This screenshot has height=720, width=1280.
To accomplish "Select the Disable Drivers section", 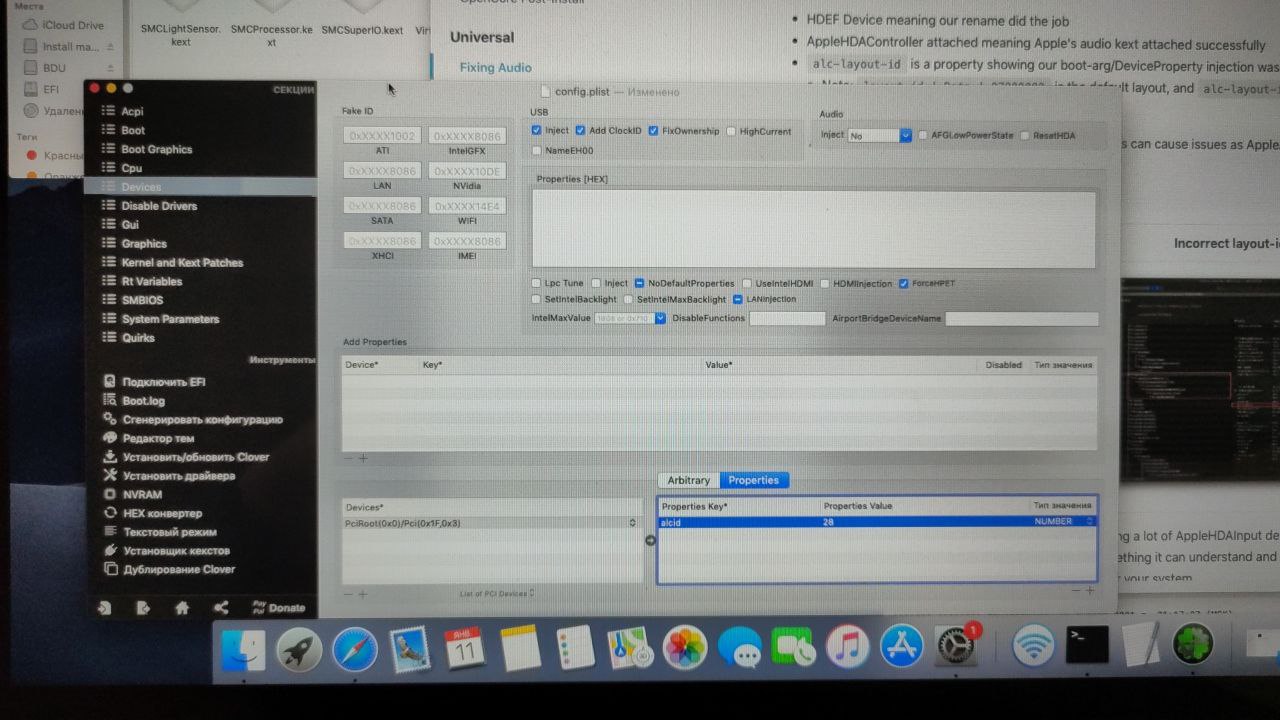I will tap(159, 206).
